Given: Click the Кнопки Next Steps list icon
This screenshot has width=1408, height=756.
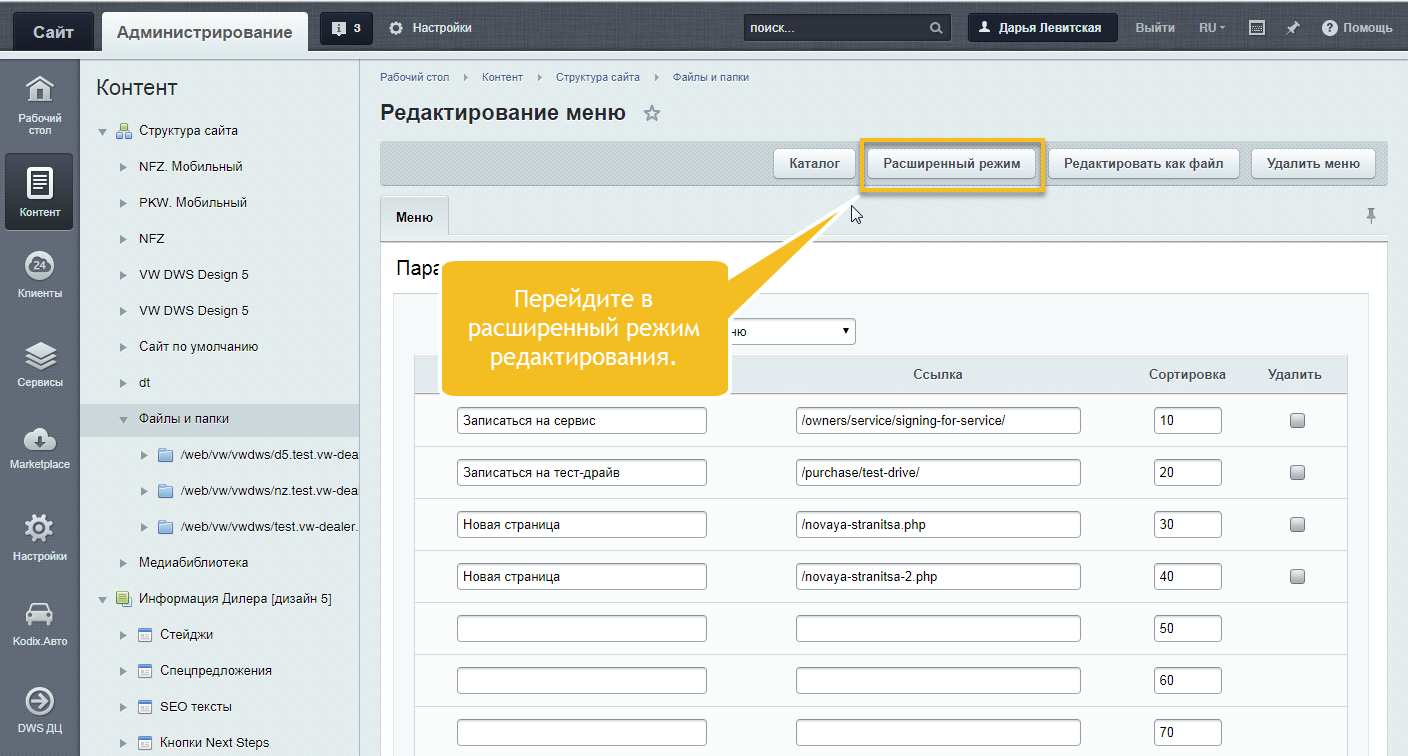Looking at the screenshot, I should (145, 743).
